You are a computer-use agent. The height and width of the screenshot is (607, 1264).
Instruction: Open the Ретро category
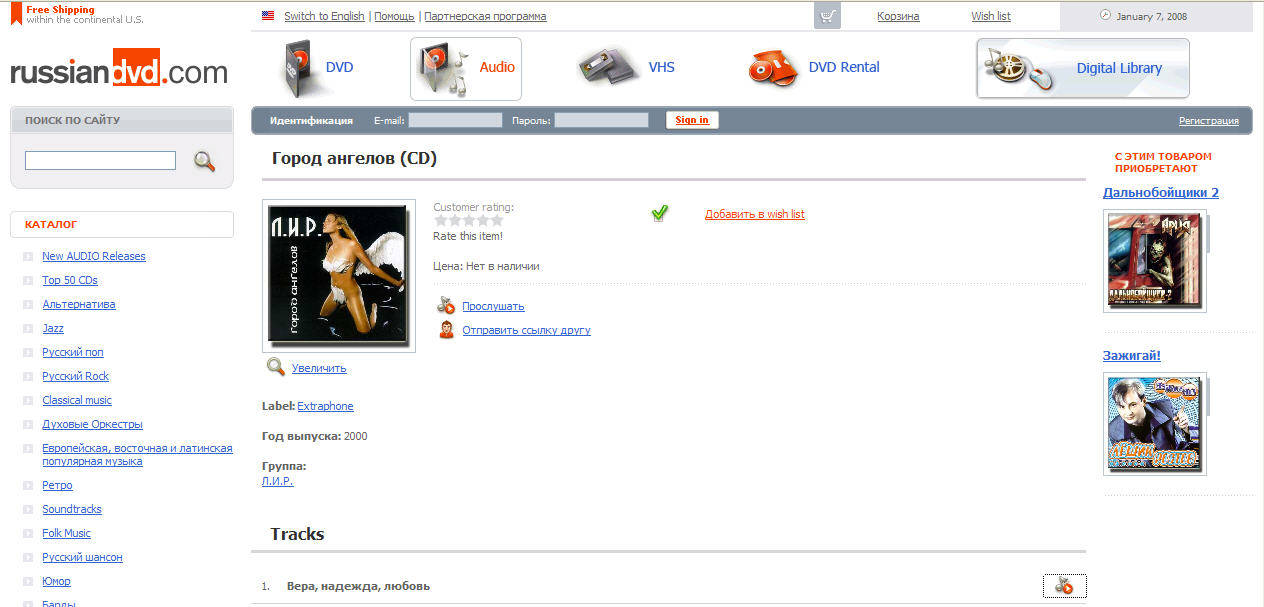tap(57, 485)
